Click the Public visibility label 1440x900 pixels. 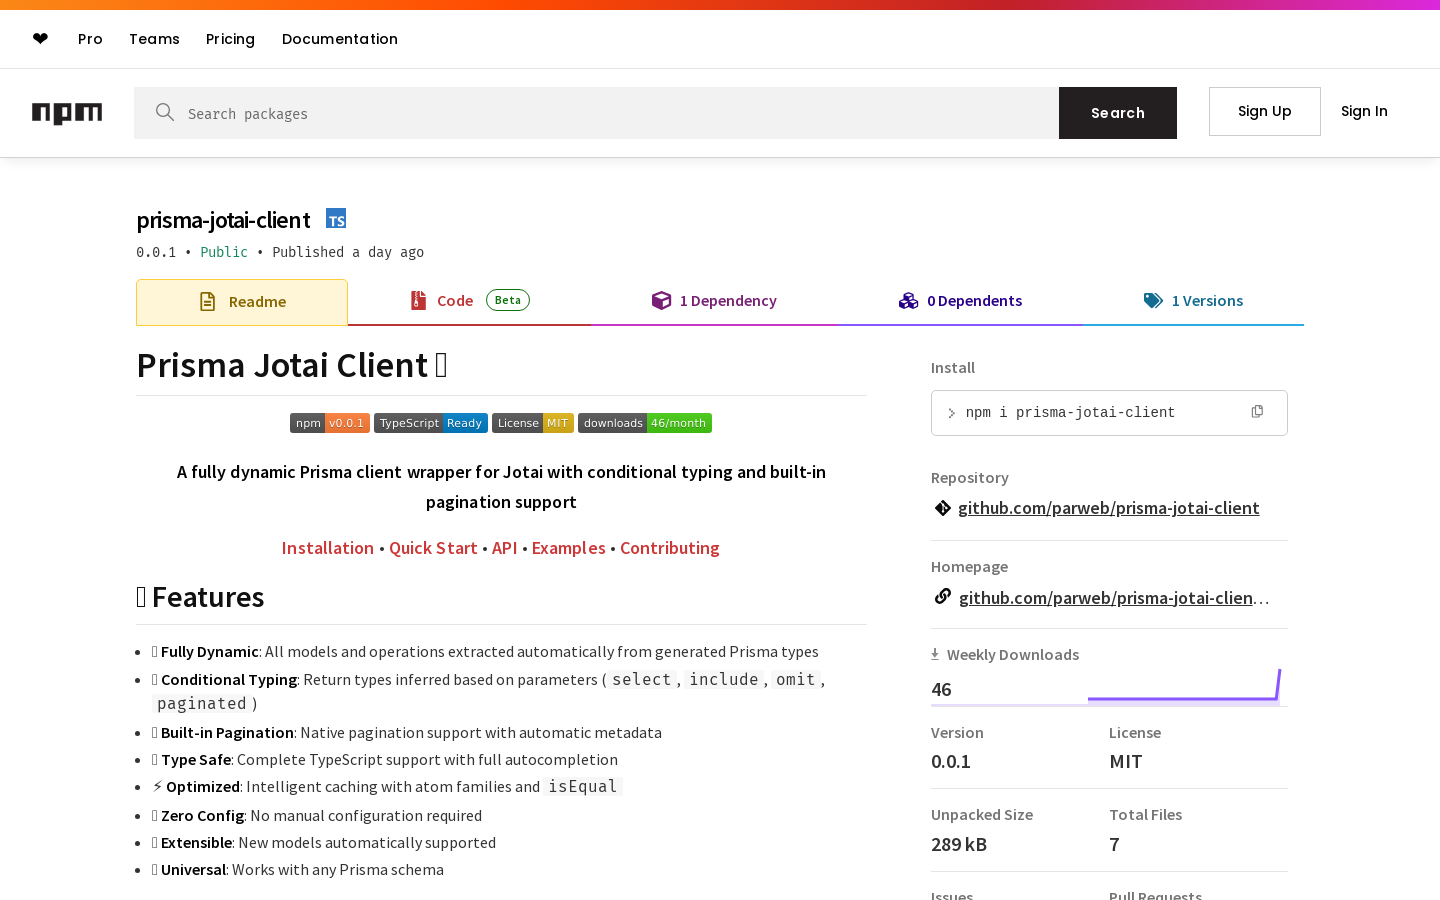click(x=224, y=252)
